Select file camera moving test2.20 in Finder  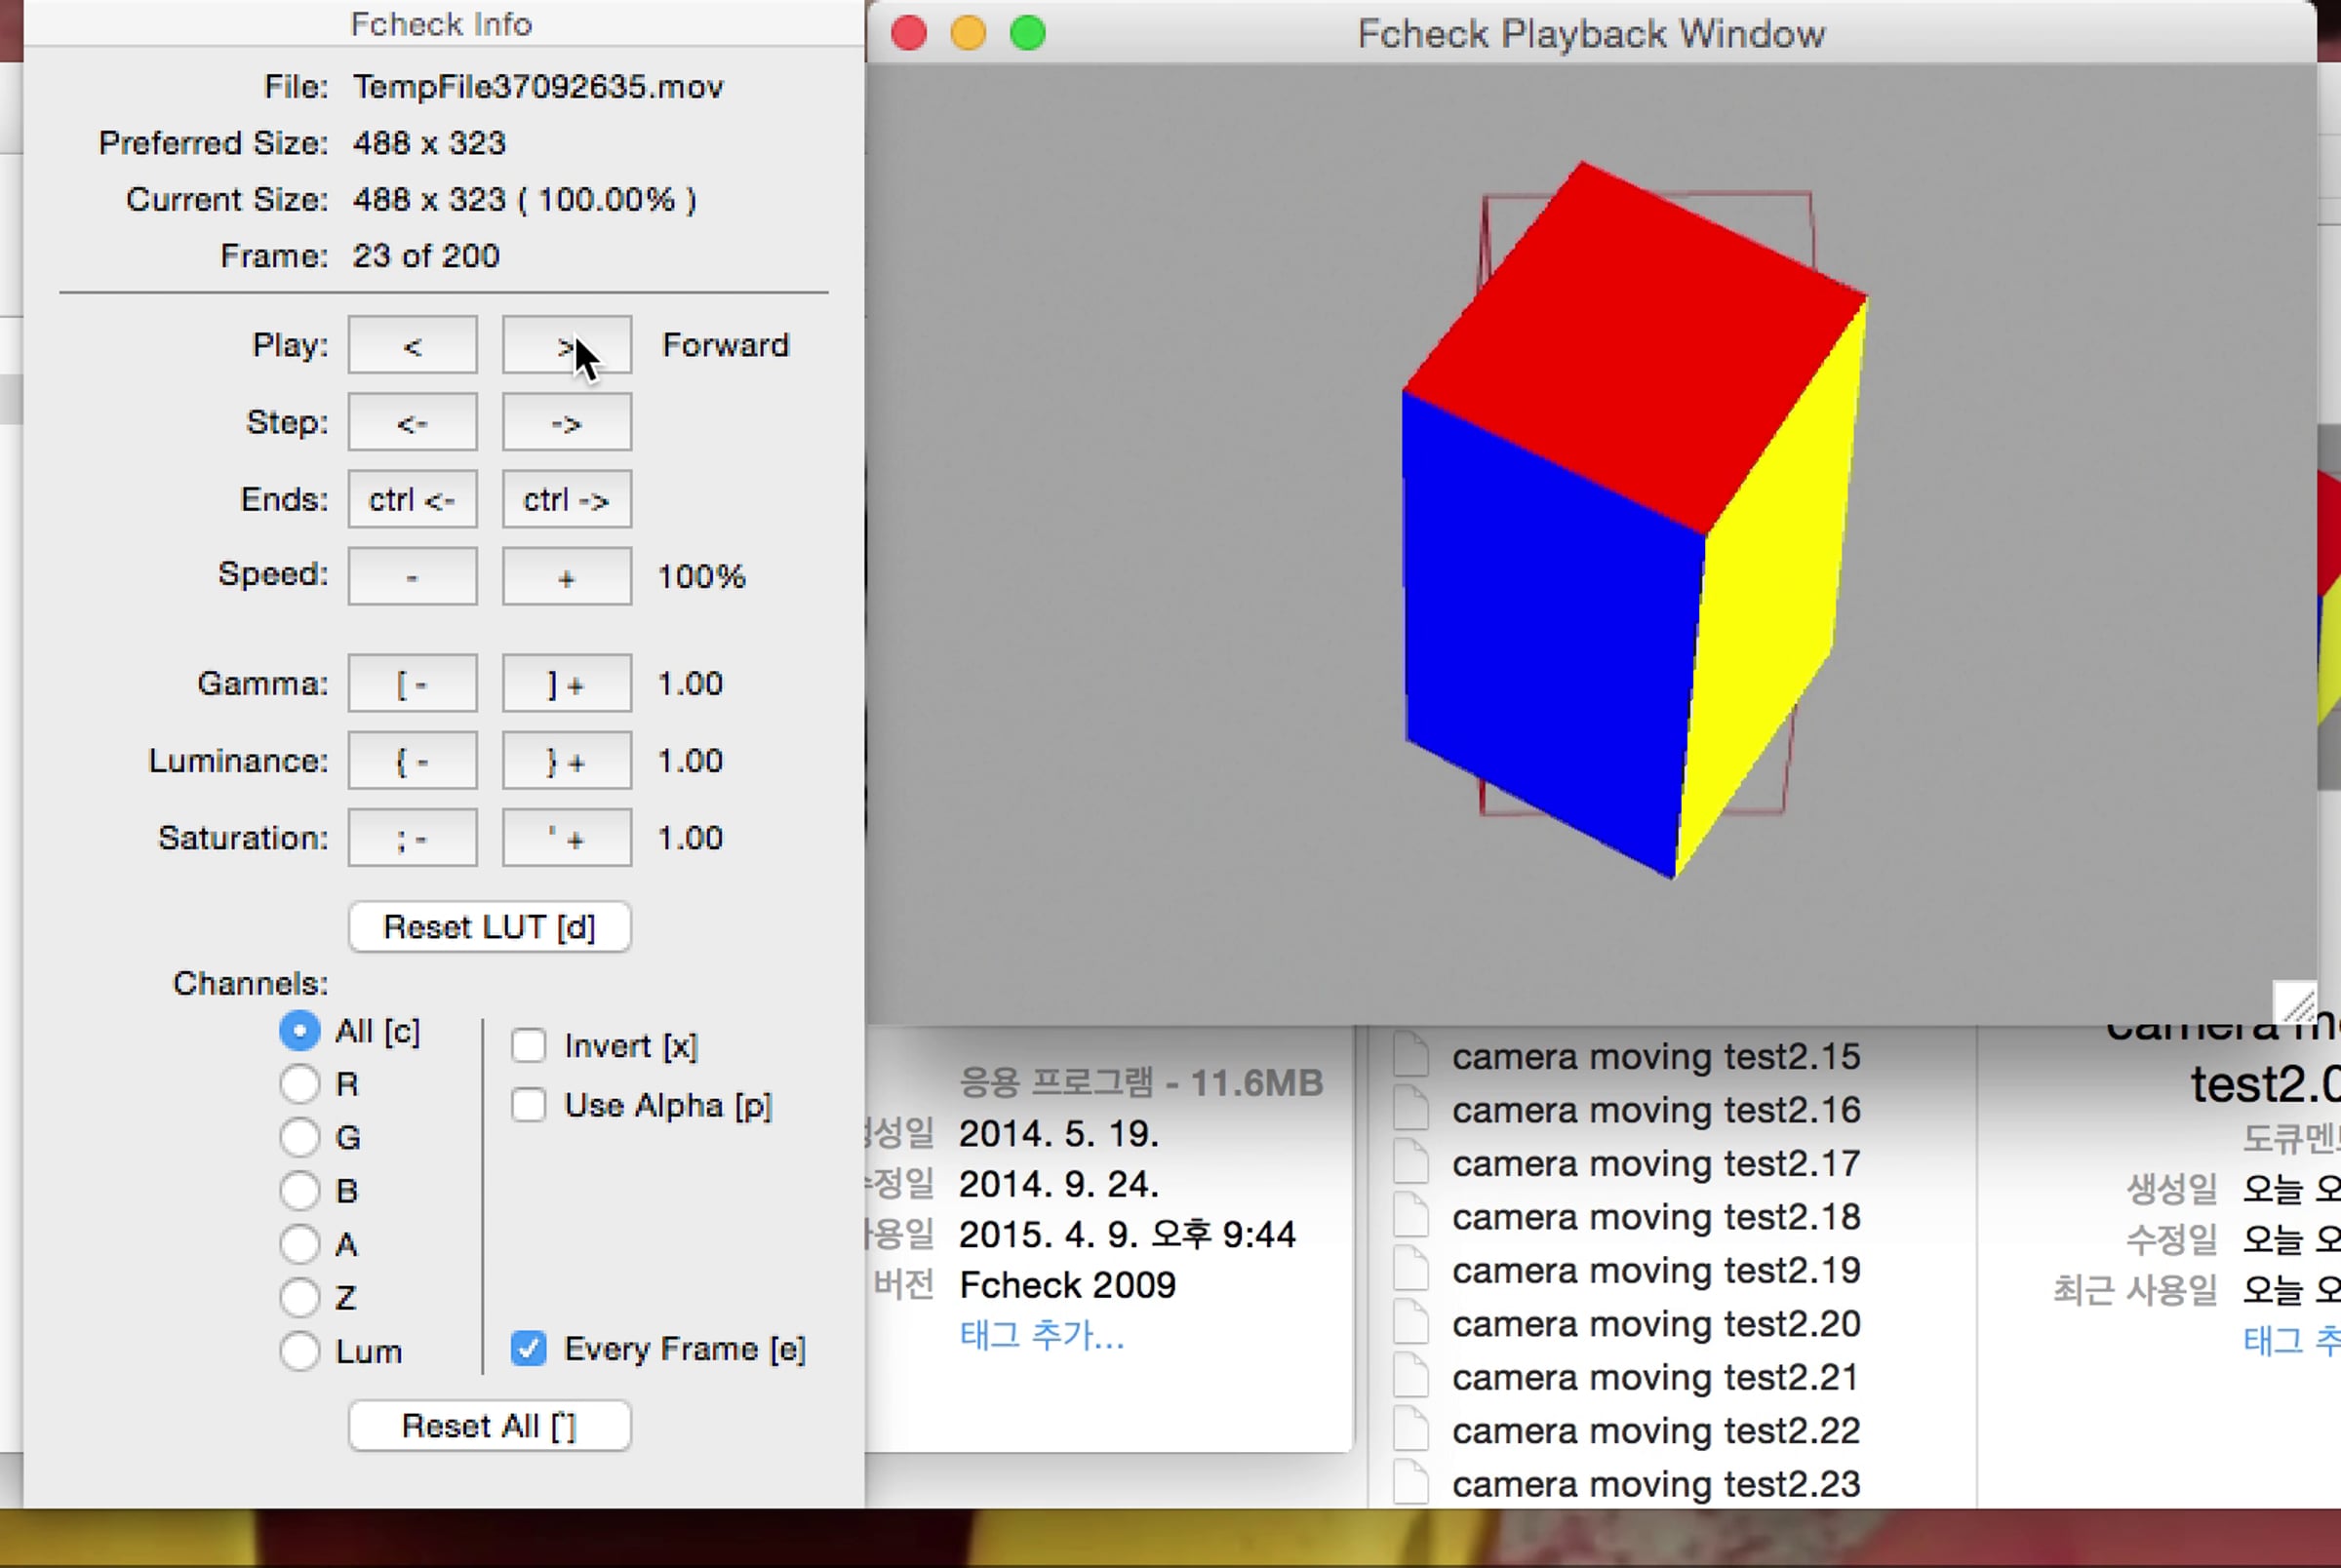[1656, 1324]
